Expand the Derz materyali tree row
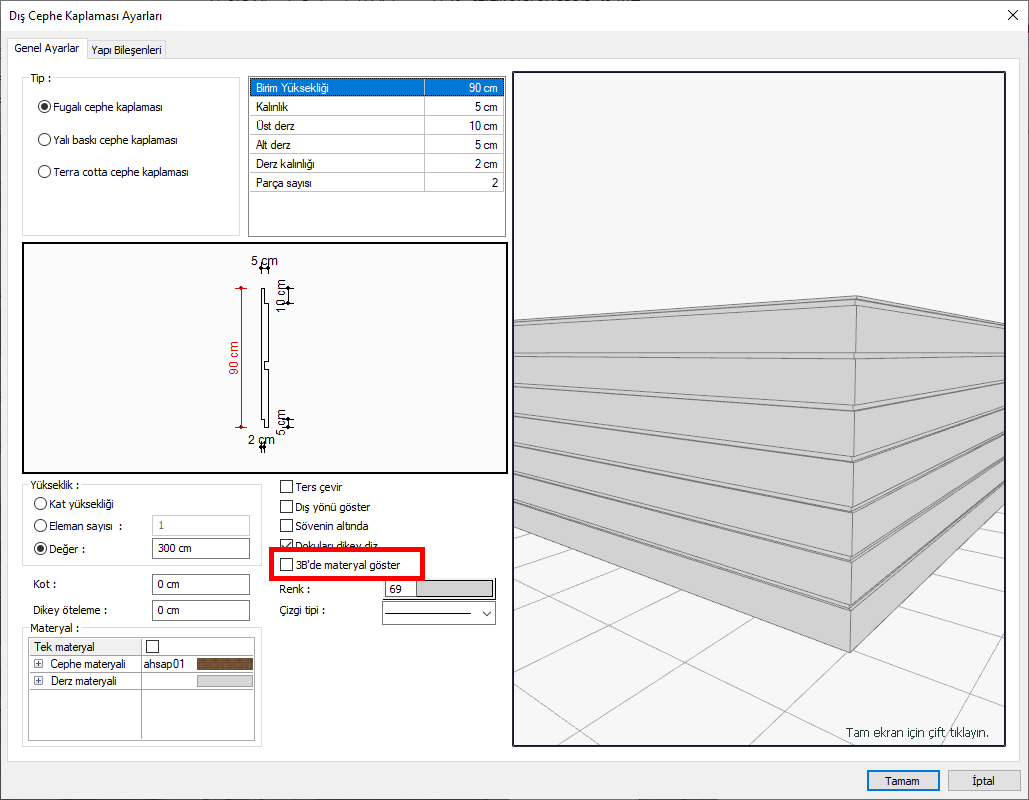This screenshot has height=800, width=1029. click(38, 681)
